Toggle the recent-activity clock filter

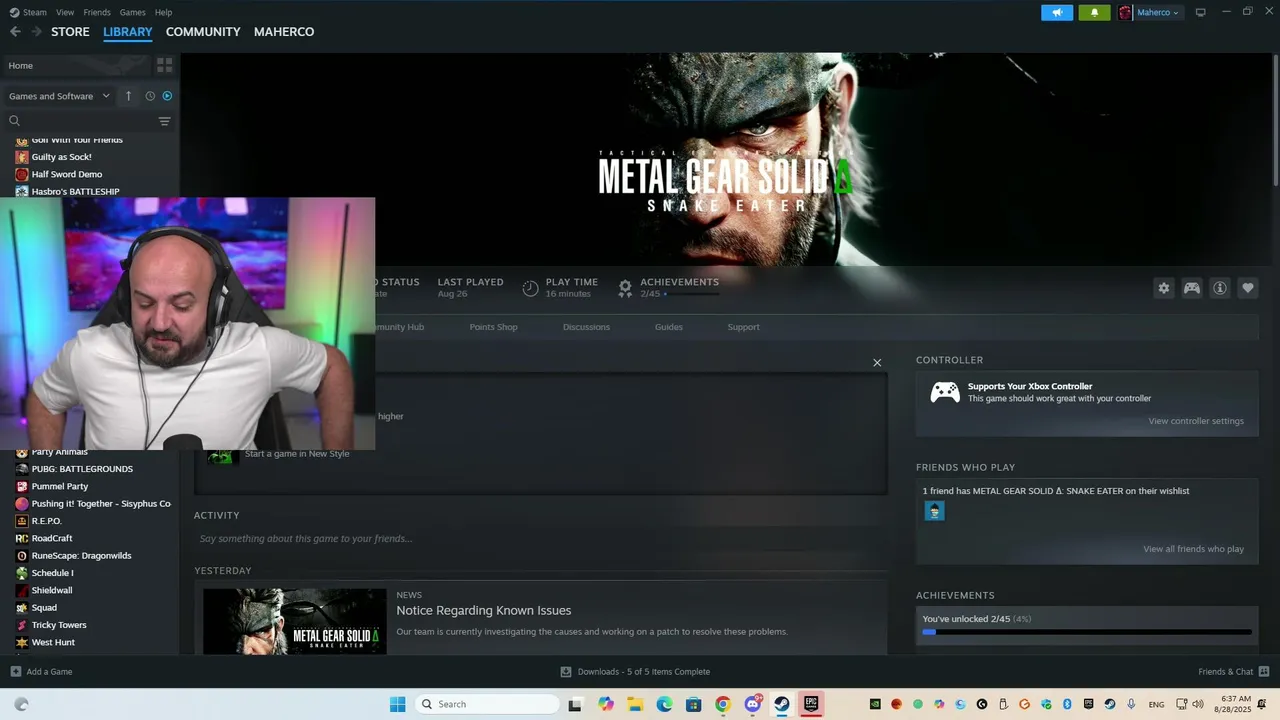click(150, 96)
